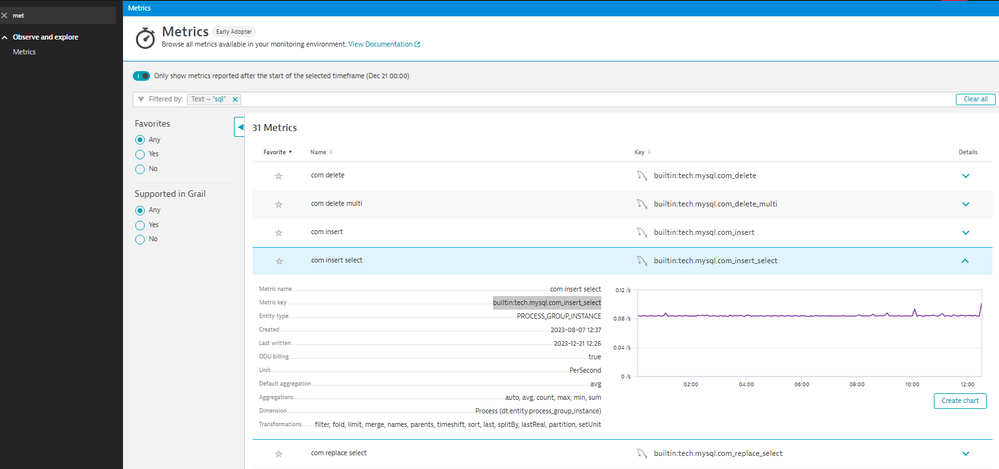Image resolution: width=999 pixels, height=469 pixels.
Task: Mark com insert as favorite
Action: pos(279,232)
